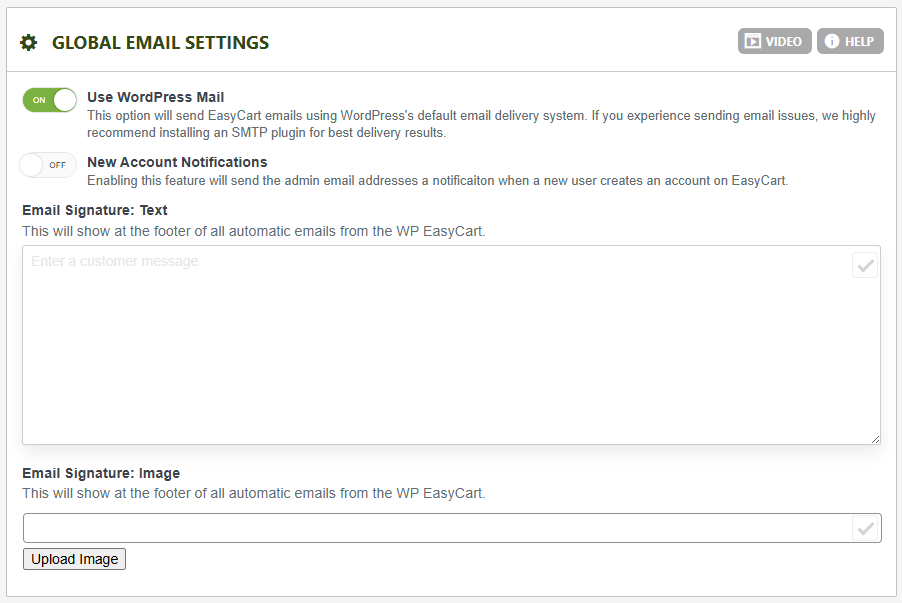Grab the resize handle of the signature text area
Screen dimensions: 902x603
[875, 439]
